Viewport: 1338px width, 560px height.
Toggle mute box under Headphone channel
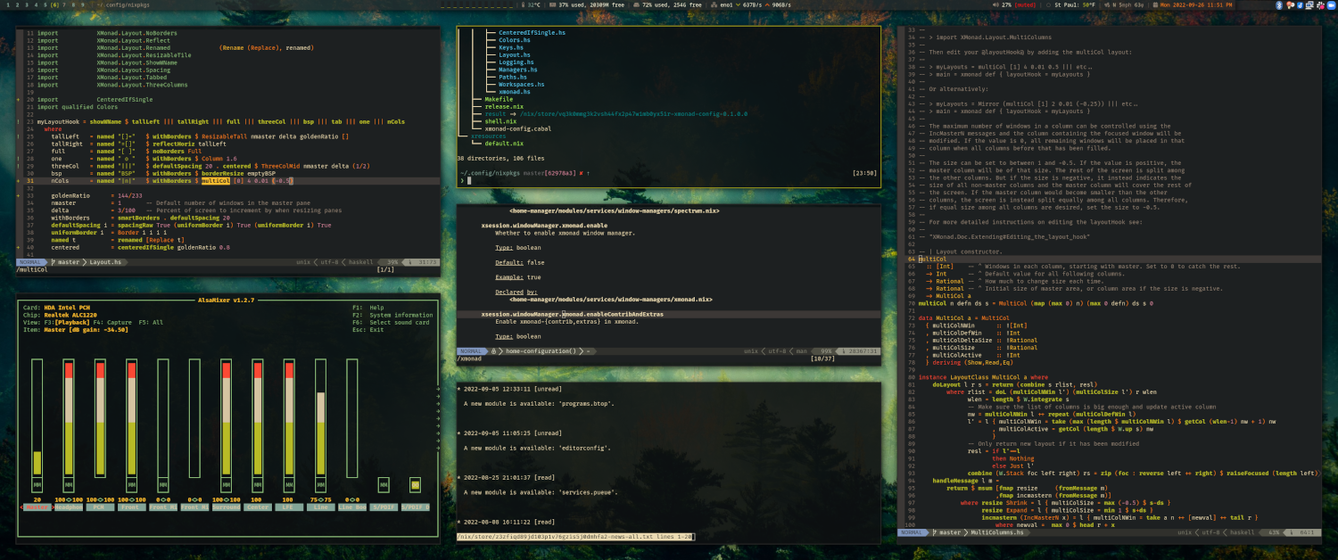point(68,485)
